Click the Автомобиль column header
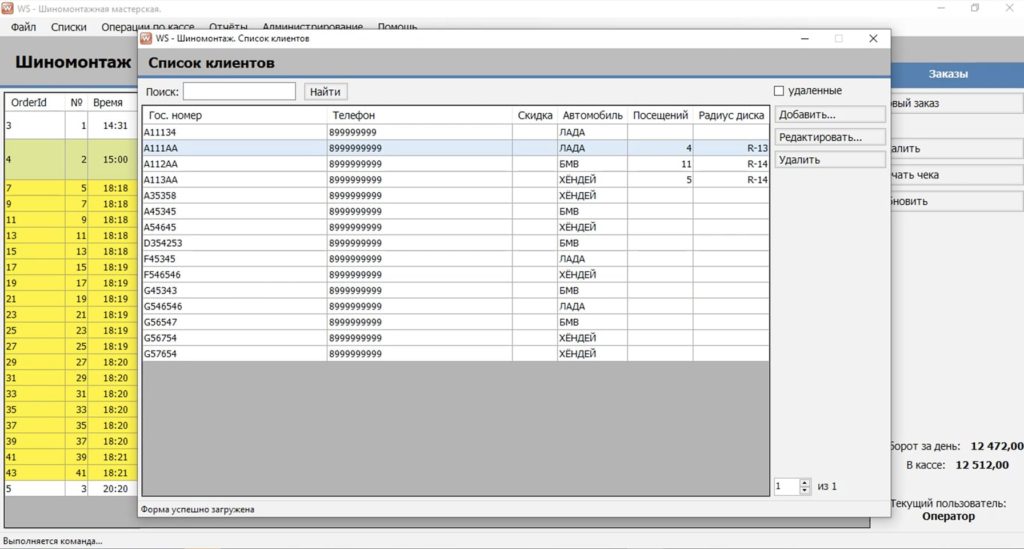The width and height of the screenshot is (1024, 549). point(592,116)
